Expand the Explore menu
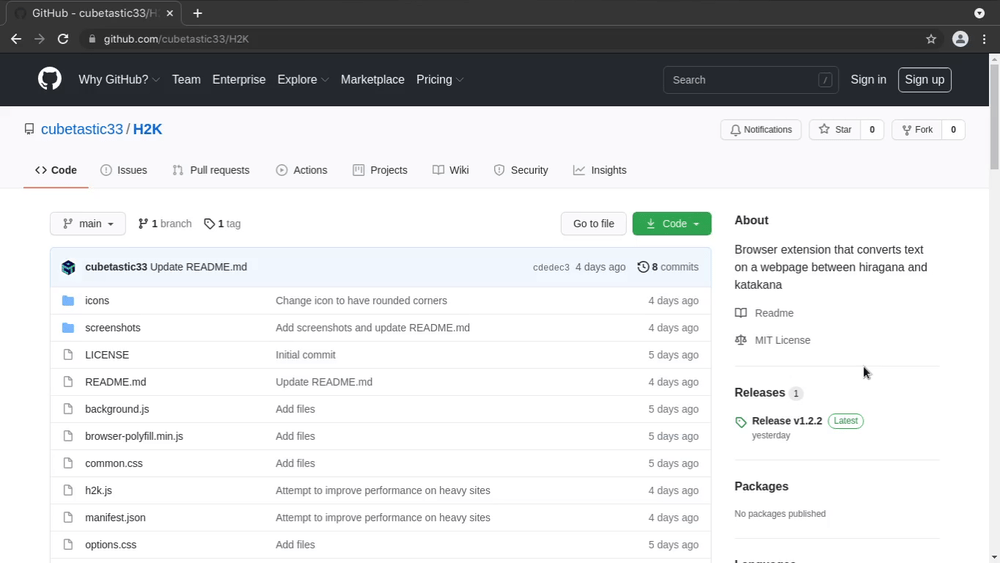Image resolution: width=1000 pixels, height=563 pixels. point(303,80)
